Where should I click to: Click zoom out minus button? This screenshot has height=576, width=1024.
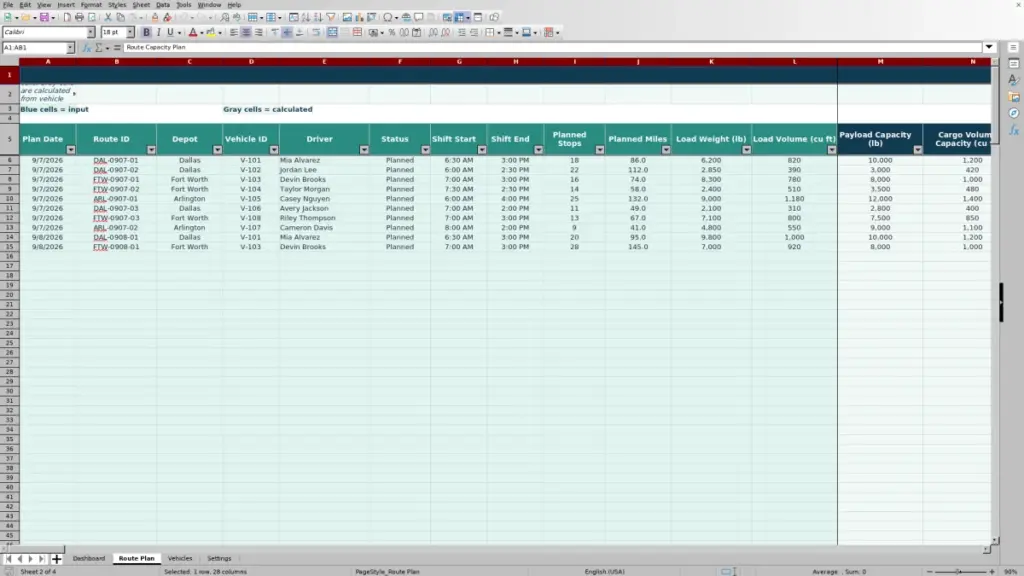(x=929, y=572)
